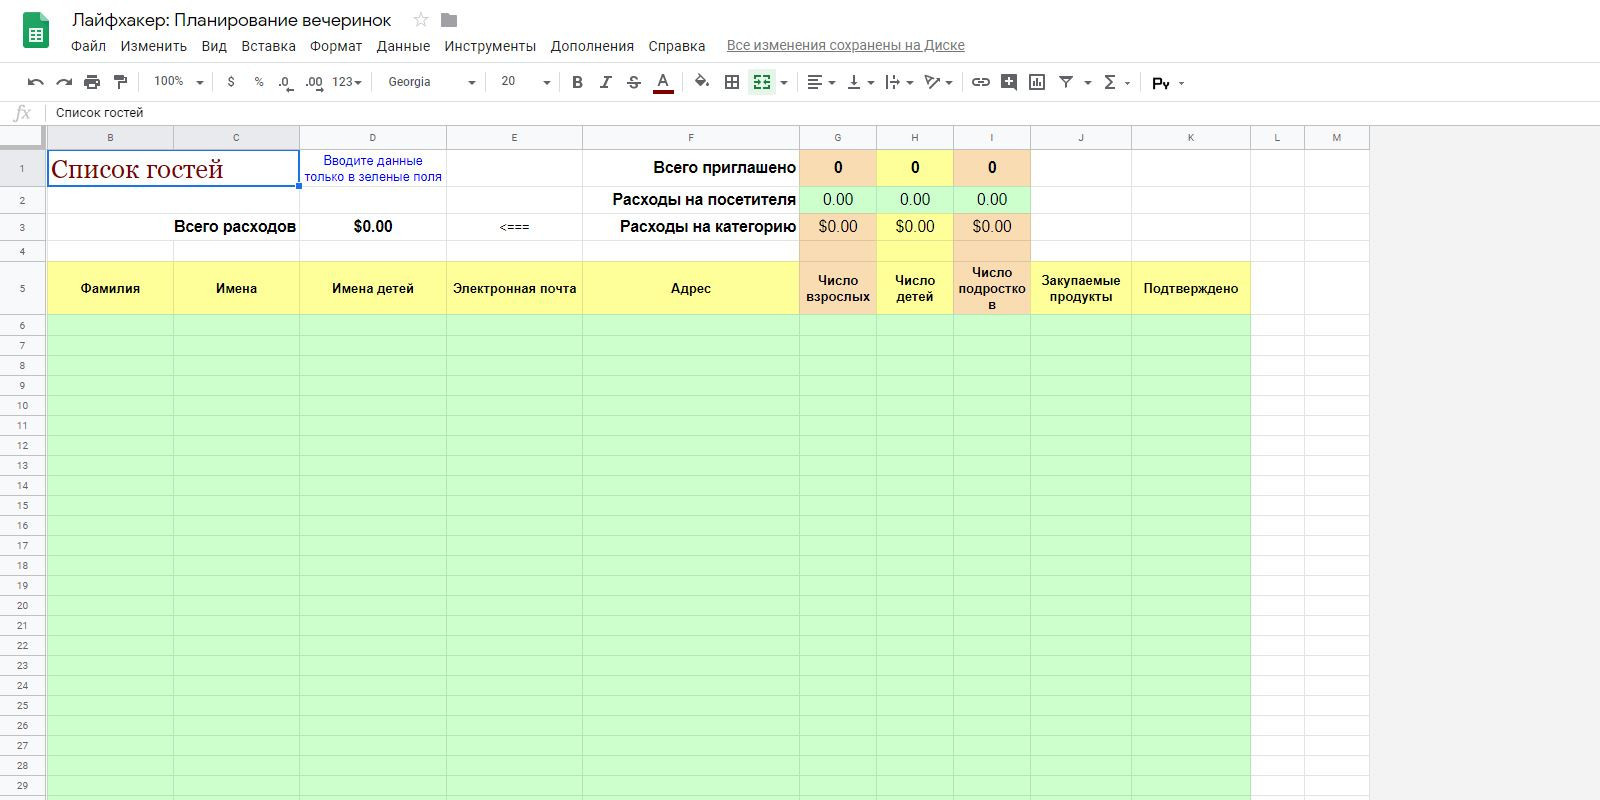Open the text color picker

click(x=662, y=82)
